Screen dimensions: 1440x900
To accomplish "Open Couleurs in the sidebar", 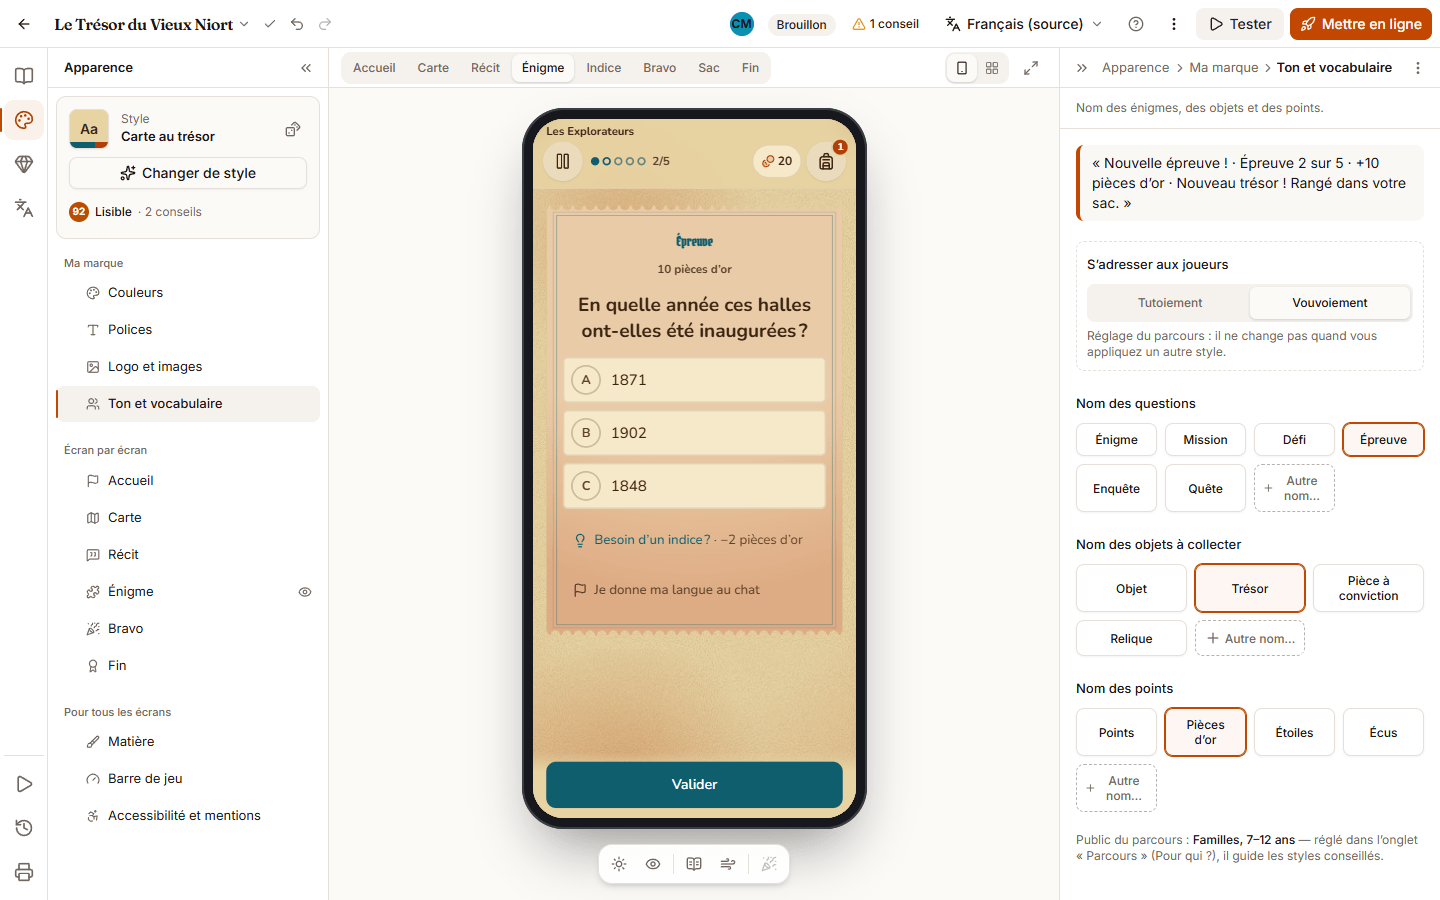I will tap(188, 293).
